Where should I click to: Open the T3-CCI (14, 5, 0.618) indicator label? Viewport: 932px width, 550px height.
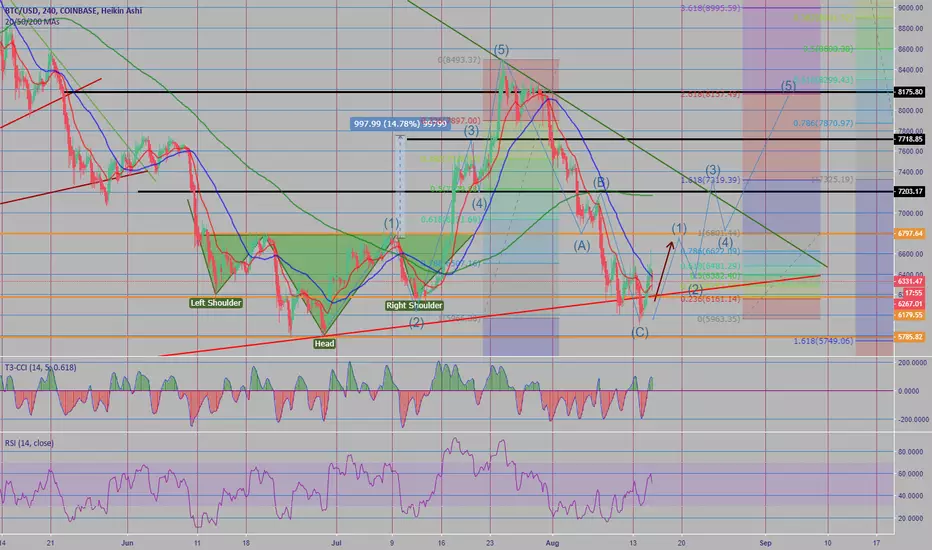pyautogui.click(x=40, y=367)
